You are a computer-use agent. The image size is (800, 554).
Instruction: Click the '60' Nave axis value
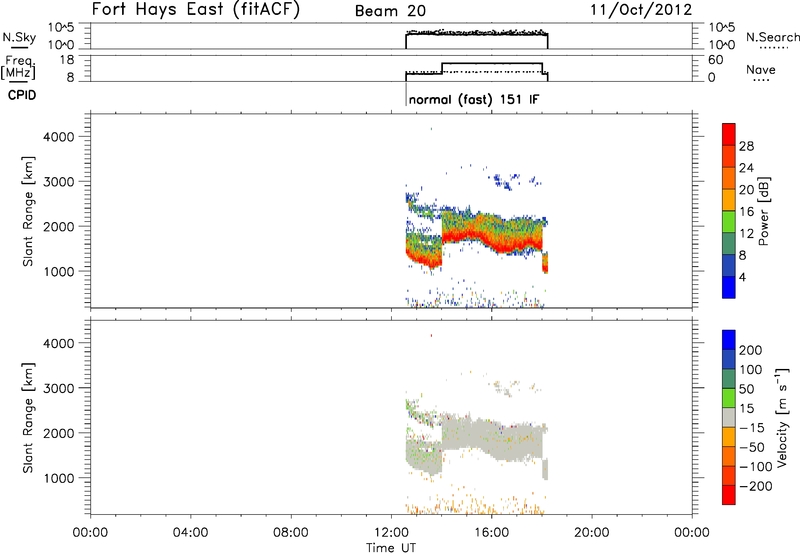tap(716, 60)
